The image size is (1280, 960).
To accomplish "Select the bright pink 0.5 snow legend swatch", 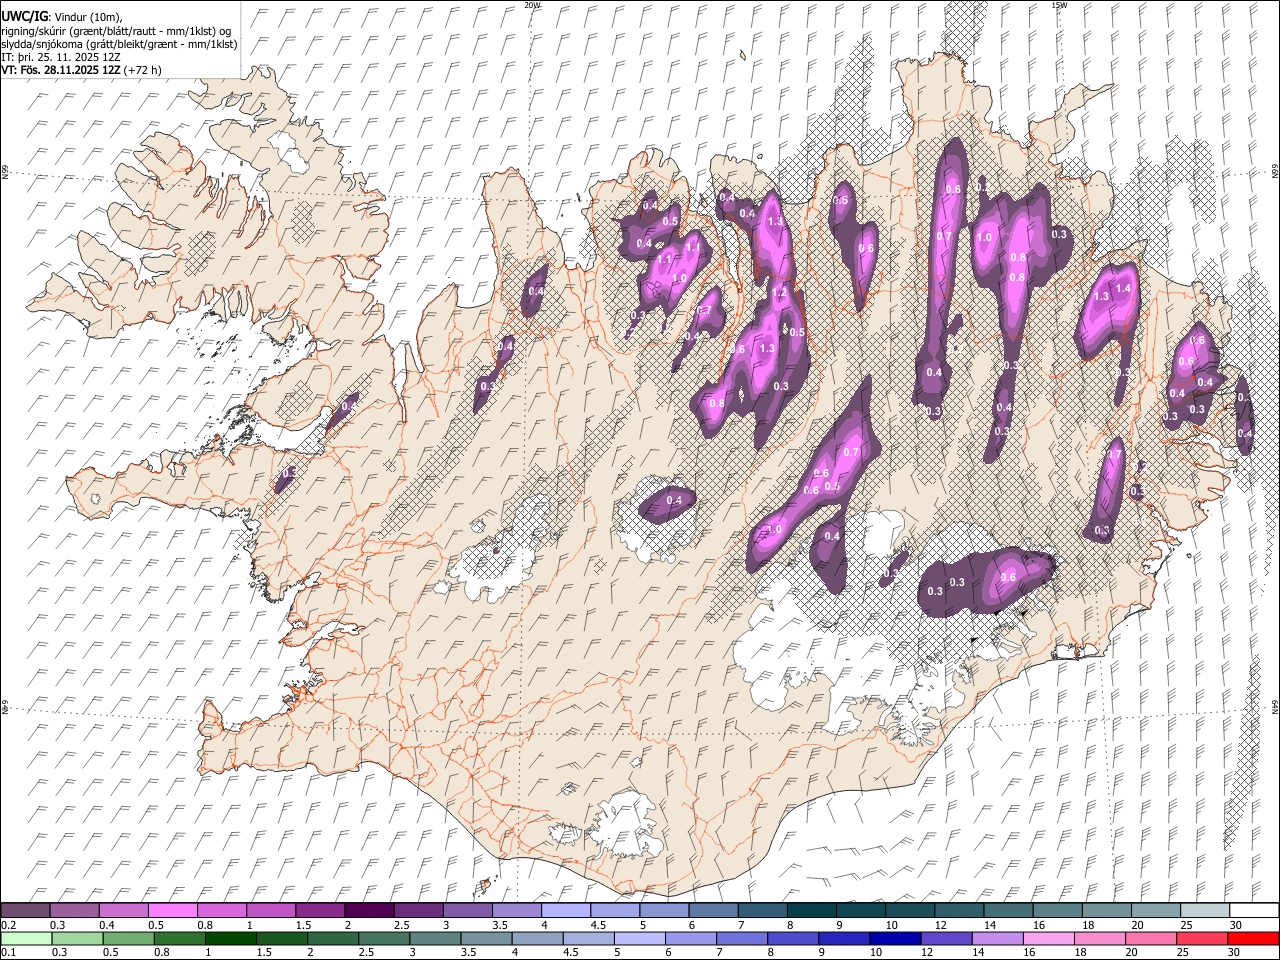I will (172, 910).
